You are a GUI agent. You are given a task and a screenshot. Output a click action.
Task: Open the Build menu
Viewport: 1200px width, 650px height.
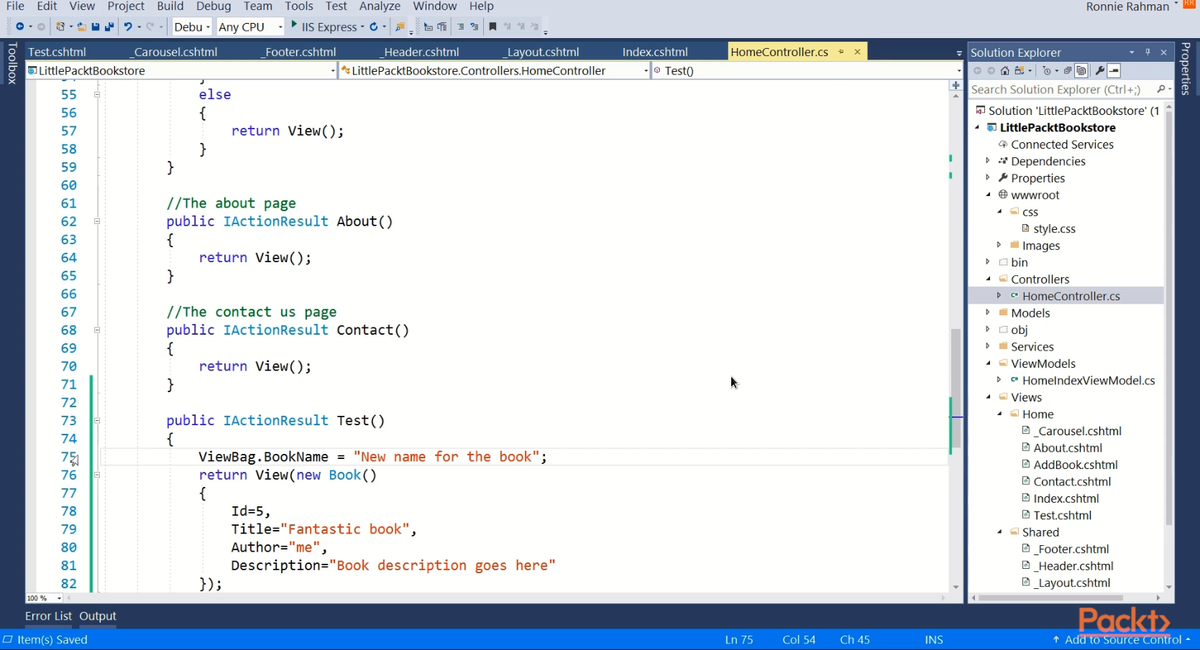pyautogui.click(x=170, y=6)
